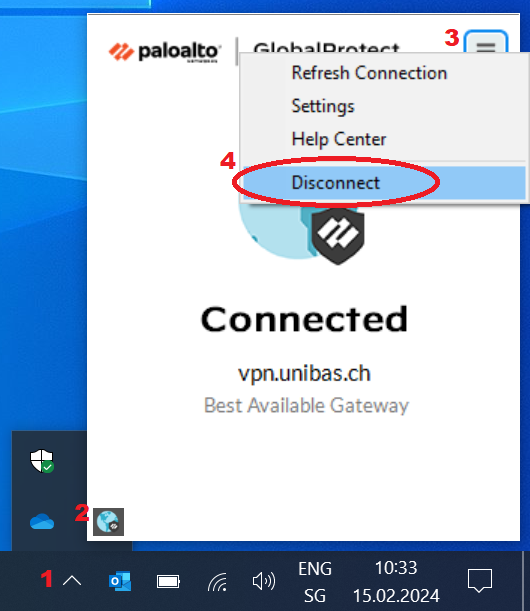Image resolution: width=530 pixels, height=611 pixels.
Task: Click the vpn.unibas.ch portal text
Action: point(304,373)
